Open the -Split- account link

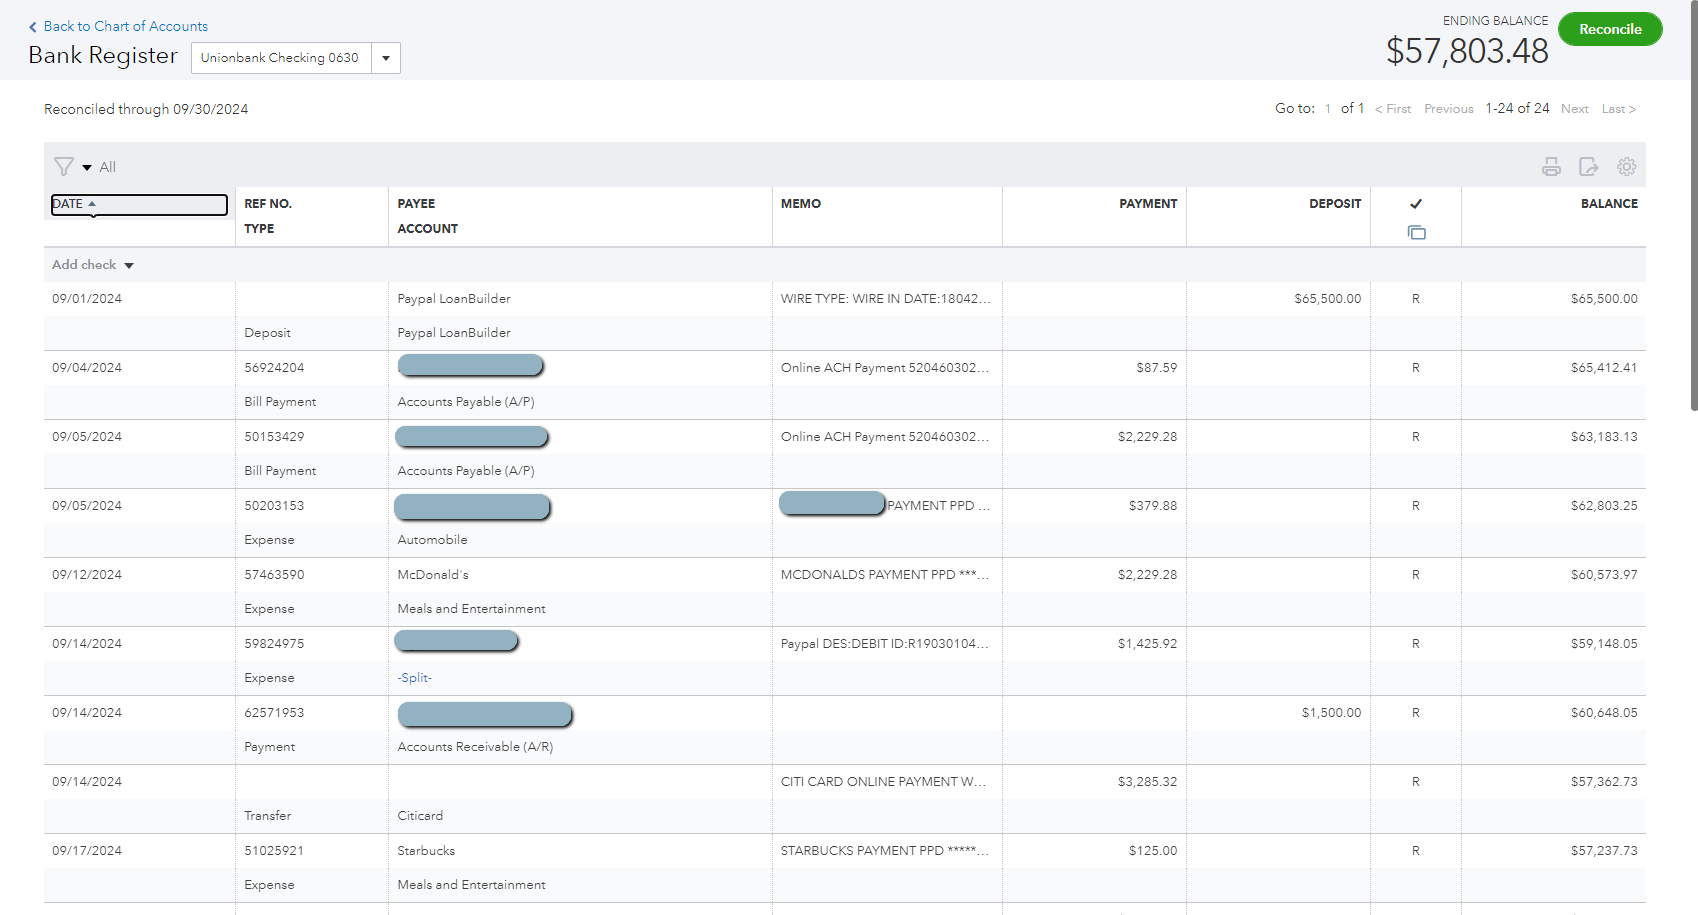414,678
